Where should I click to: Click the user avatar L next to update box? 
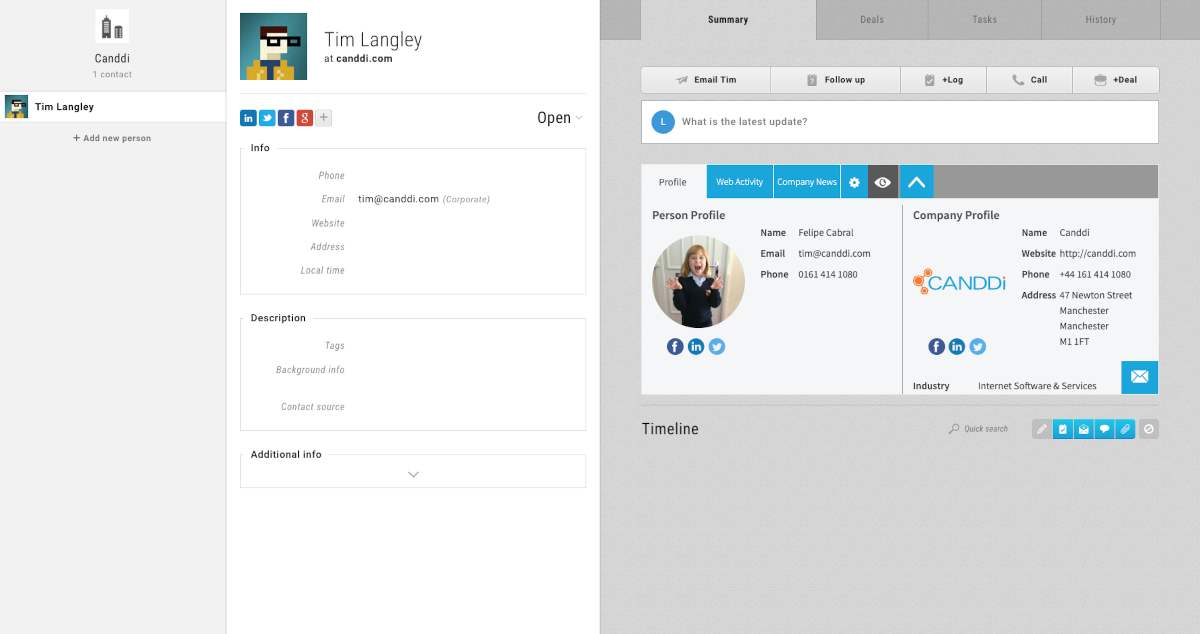click(662, 122)
